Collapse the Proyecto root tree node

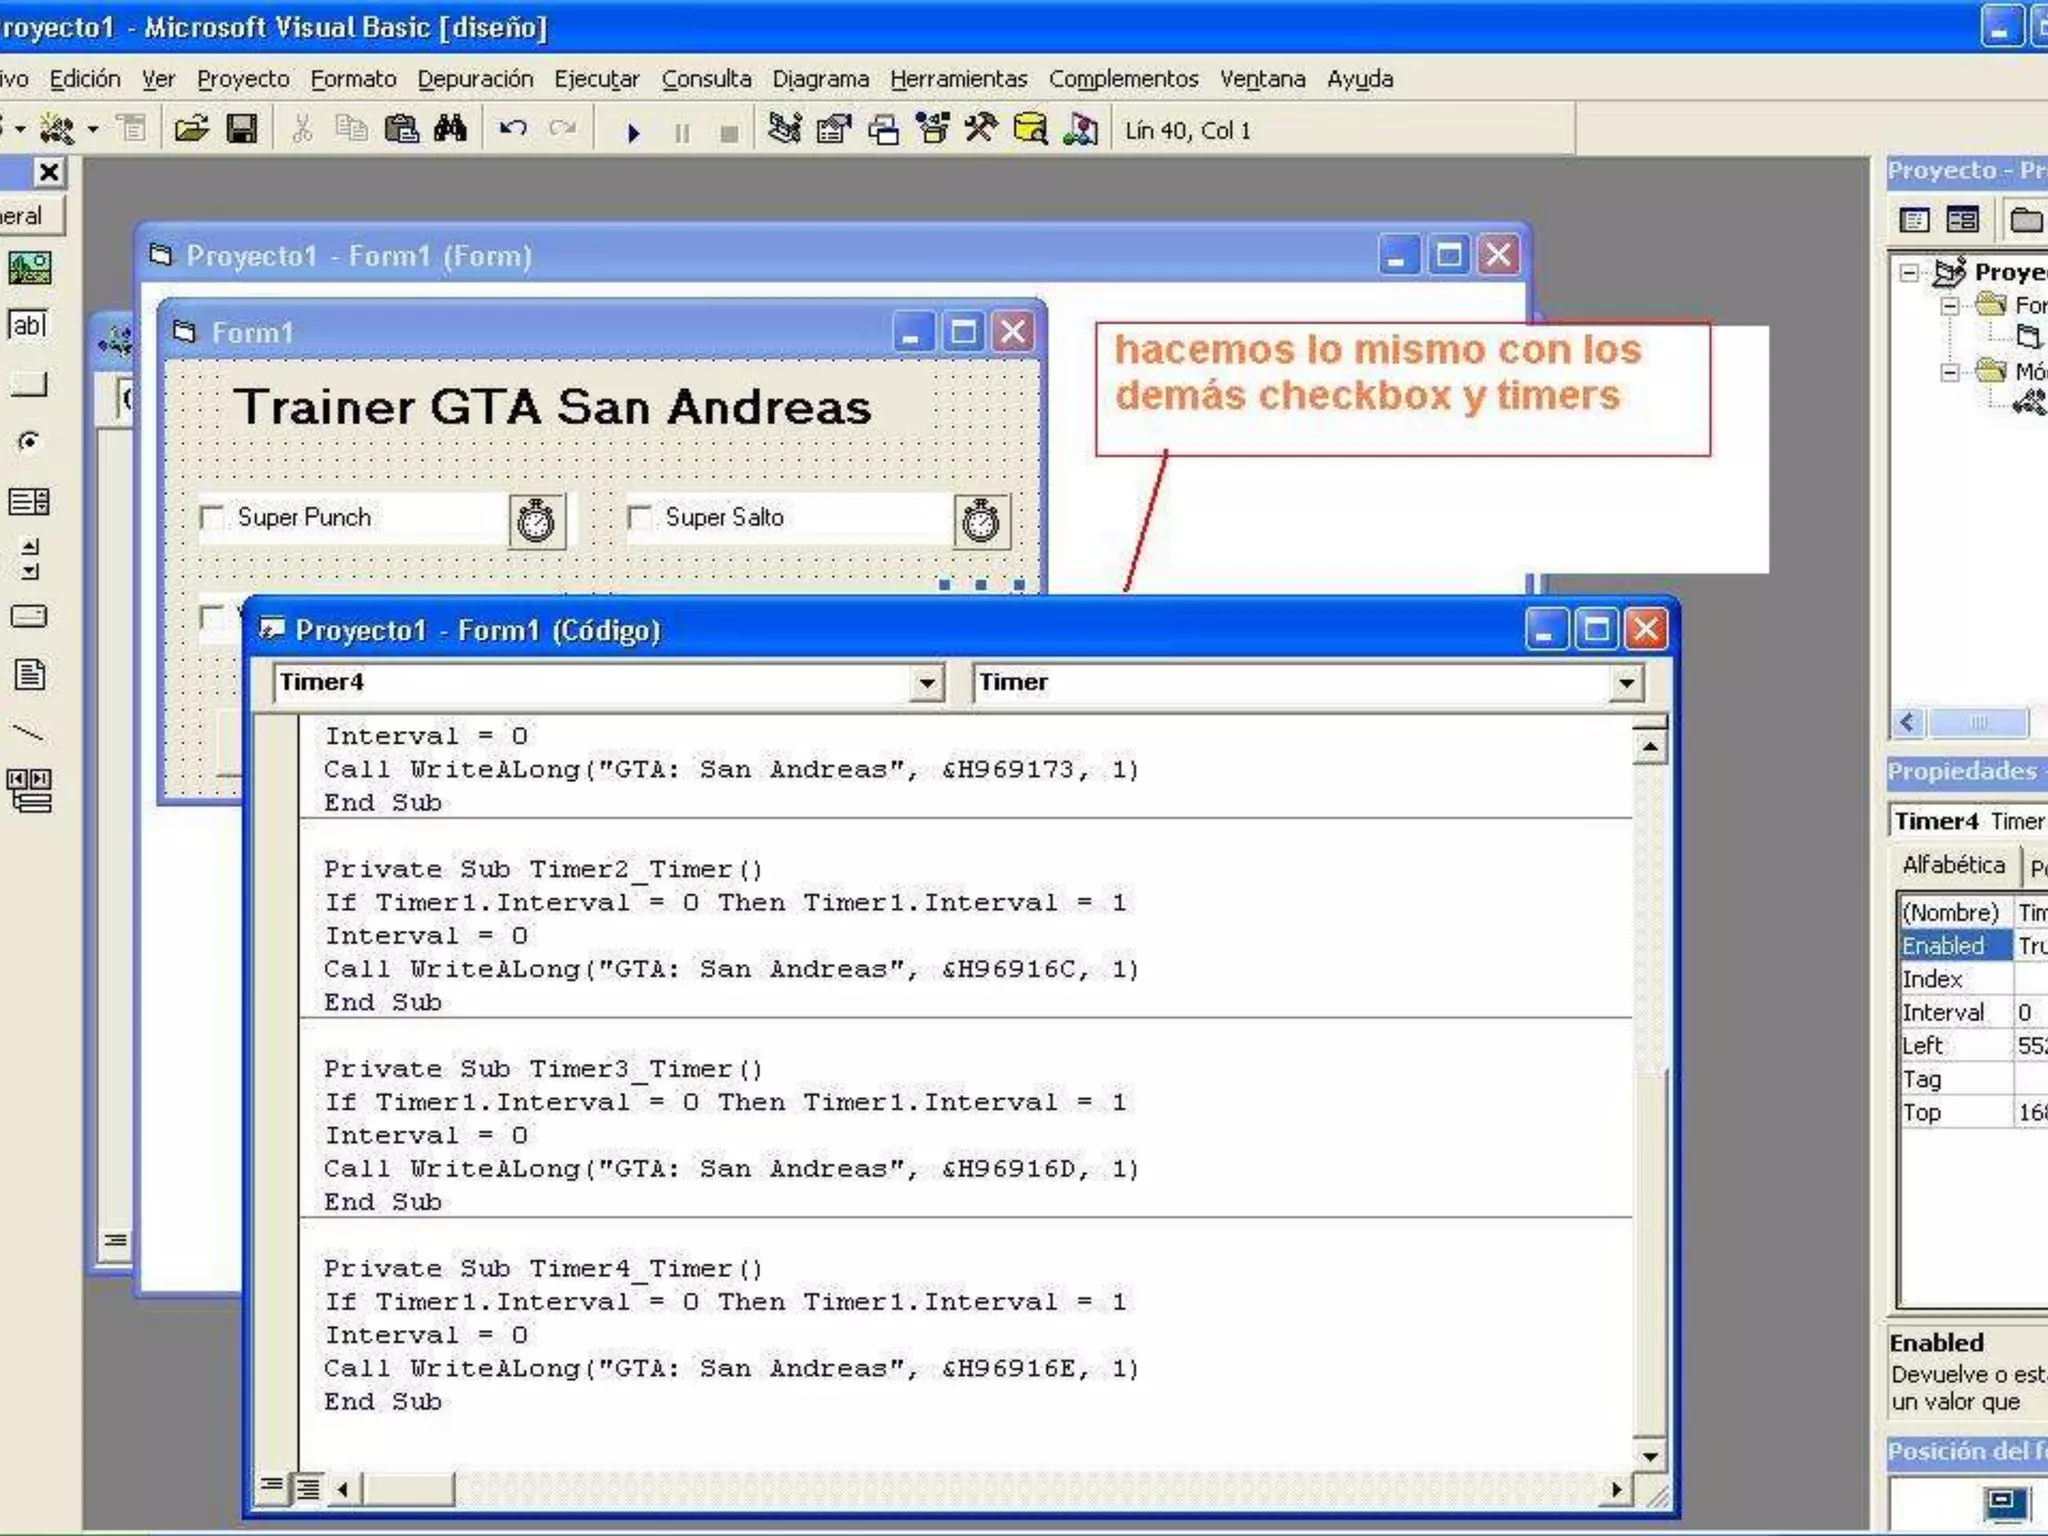coord(1910,273)
